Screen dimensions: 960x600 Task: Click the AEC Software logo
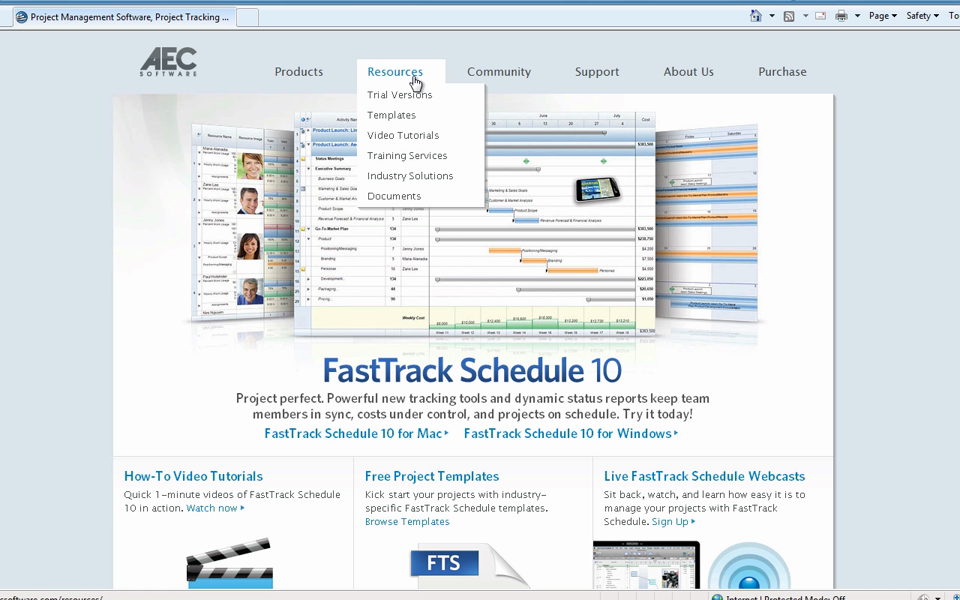[x=168, y=62]
